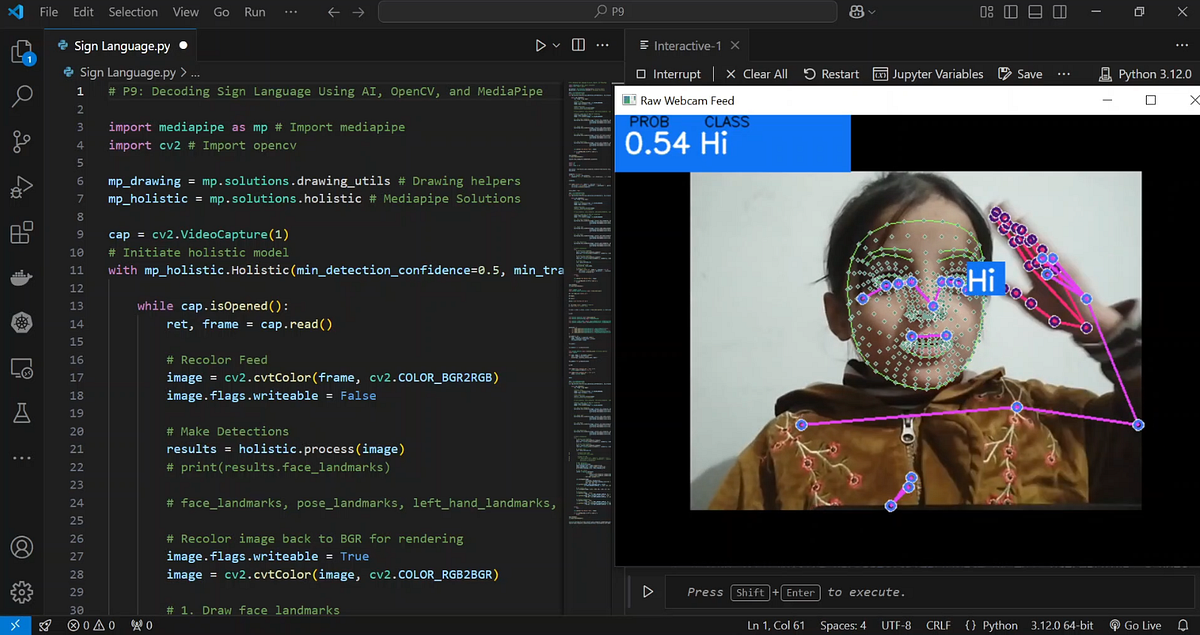Open the profile dropdown in title bar
This screenshot has height=635, width=1200.
tap(860, 12)
